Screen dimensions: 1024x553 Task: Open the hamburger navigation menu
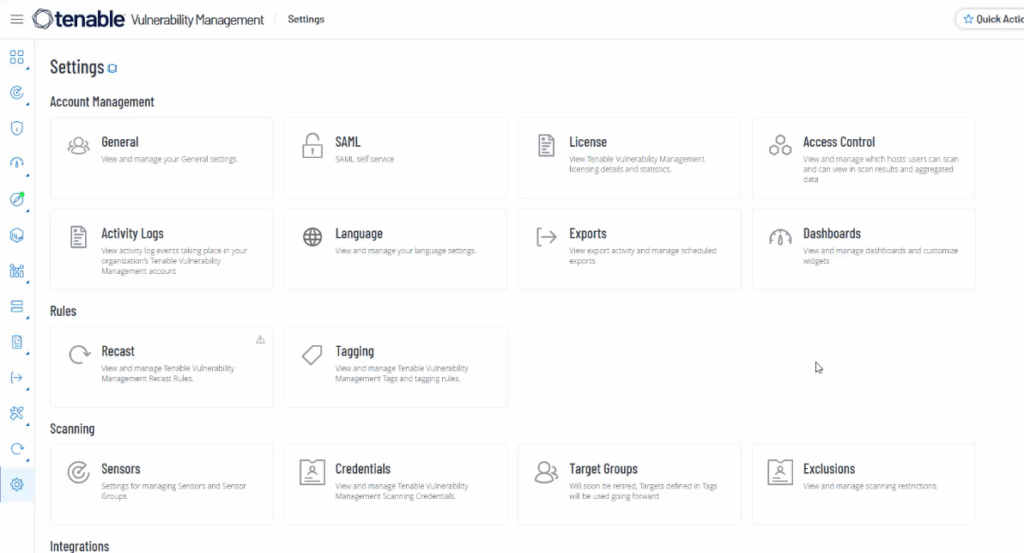[x=16, y=20]
